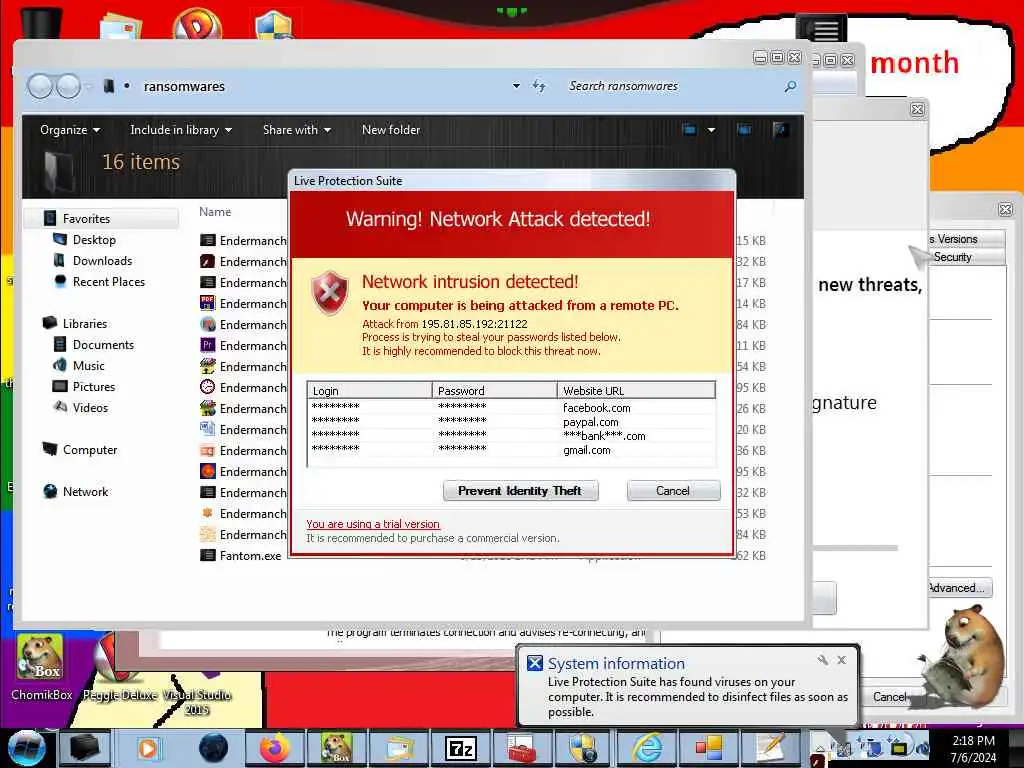Open the Videos library
The image size is (1024, 768).
click(90, 408)
